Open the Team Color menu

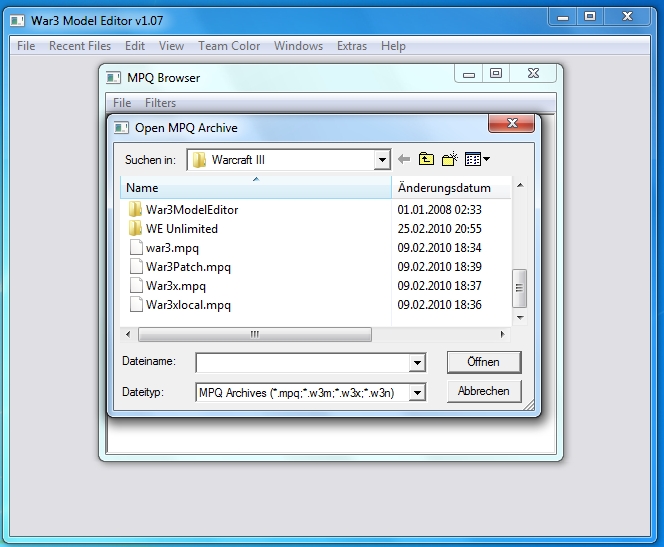(x=229, y=46)
